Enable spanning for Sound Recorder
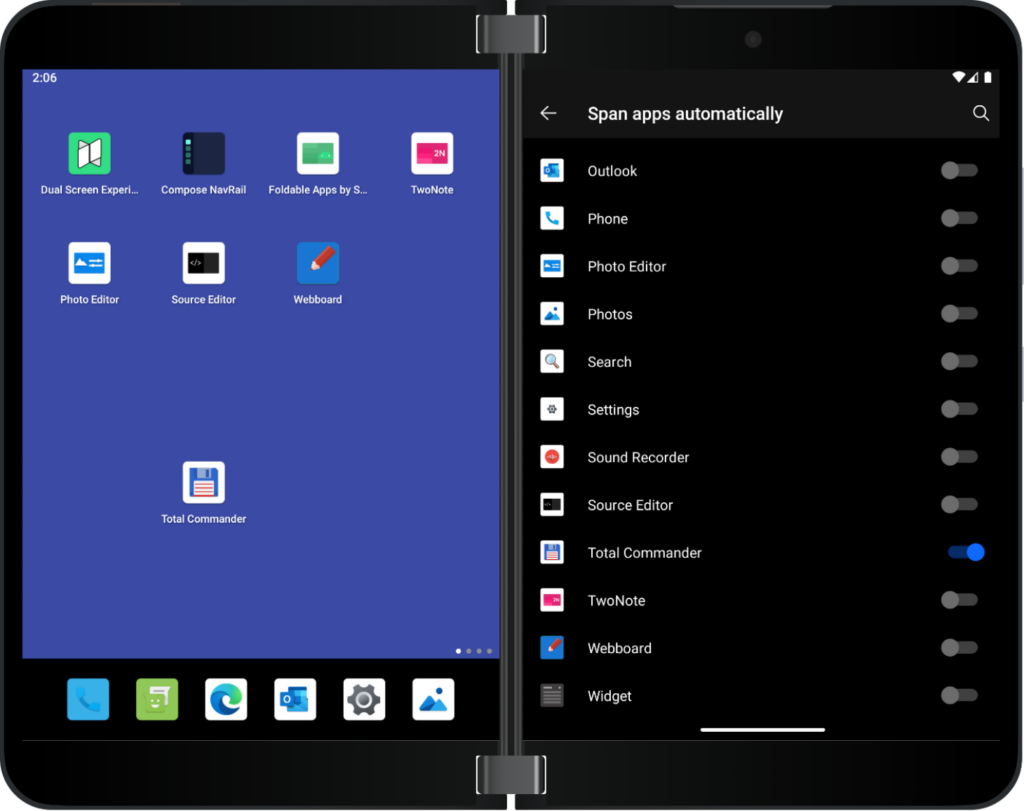Screen dimensions: 1024x811 click(x=958, y=457)
